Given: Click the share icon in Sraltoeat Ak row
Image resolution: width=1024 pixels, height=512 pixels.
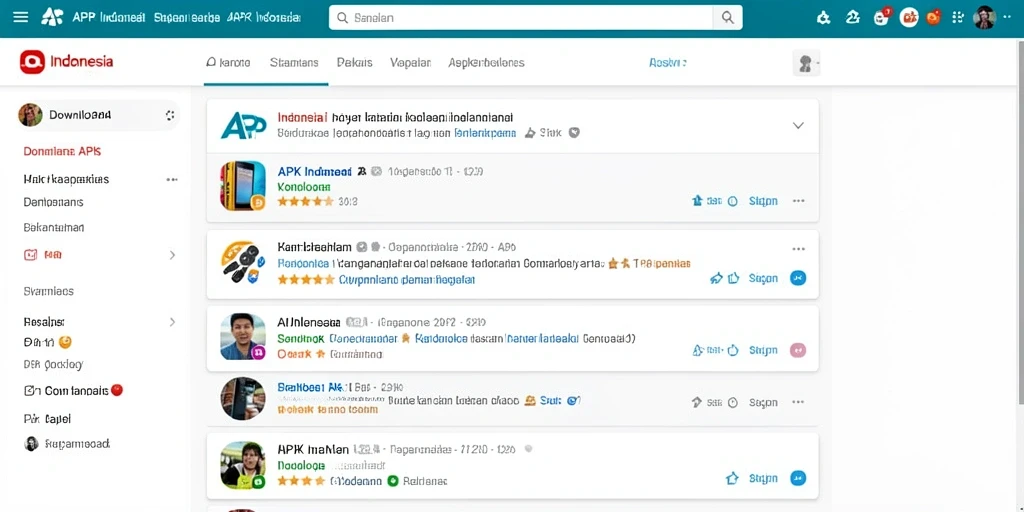Looking at the screenshot, I should click(x=697, y=403).
